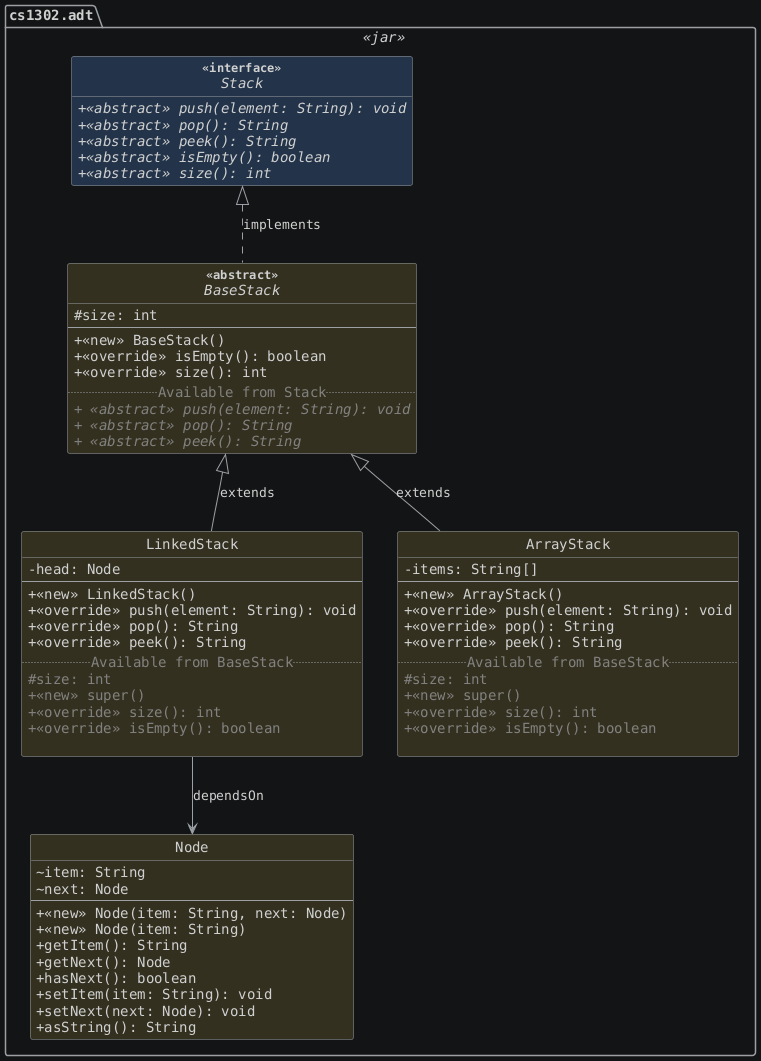
Task: Click LinkedStack's override pop(): String
Action: coord(133,627)
